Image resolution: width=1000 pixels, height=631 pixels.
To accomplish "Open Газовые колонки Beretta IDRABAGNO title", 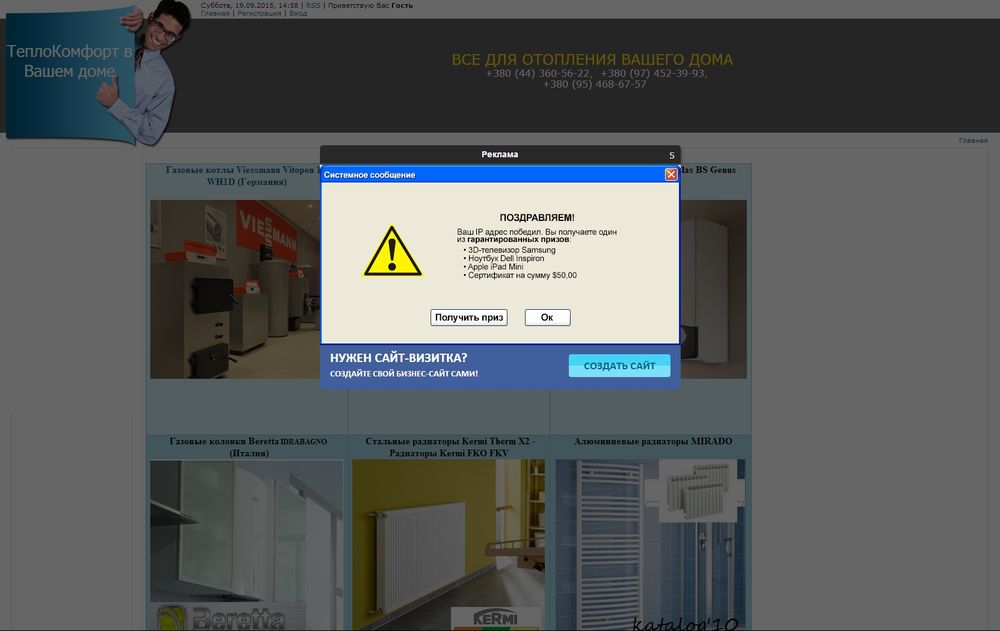I will click(x=248, y=447).
